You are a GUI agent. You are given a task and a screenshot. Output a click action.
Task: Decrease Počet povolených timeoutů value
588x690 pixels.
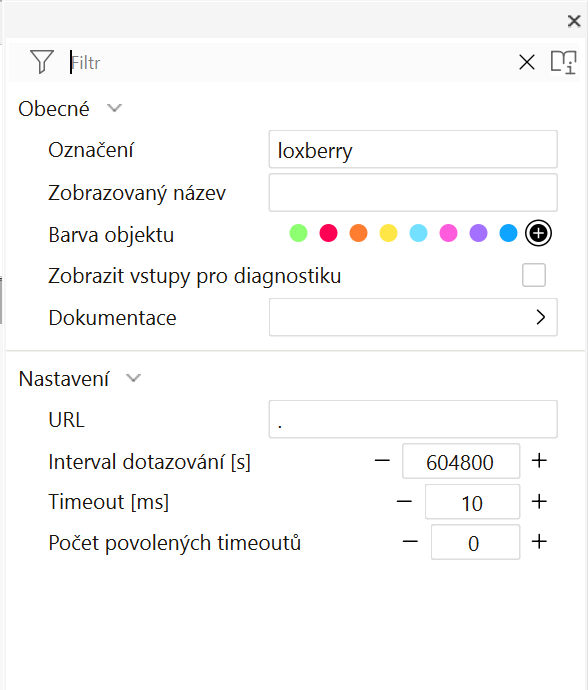410,542
